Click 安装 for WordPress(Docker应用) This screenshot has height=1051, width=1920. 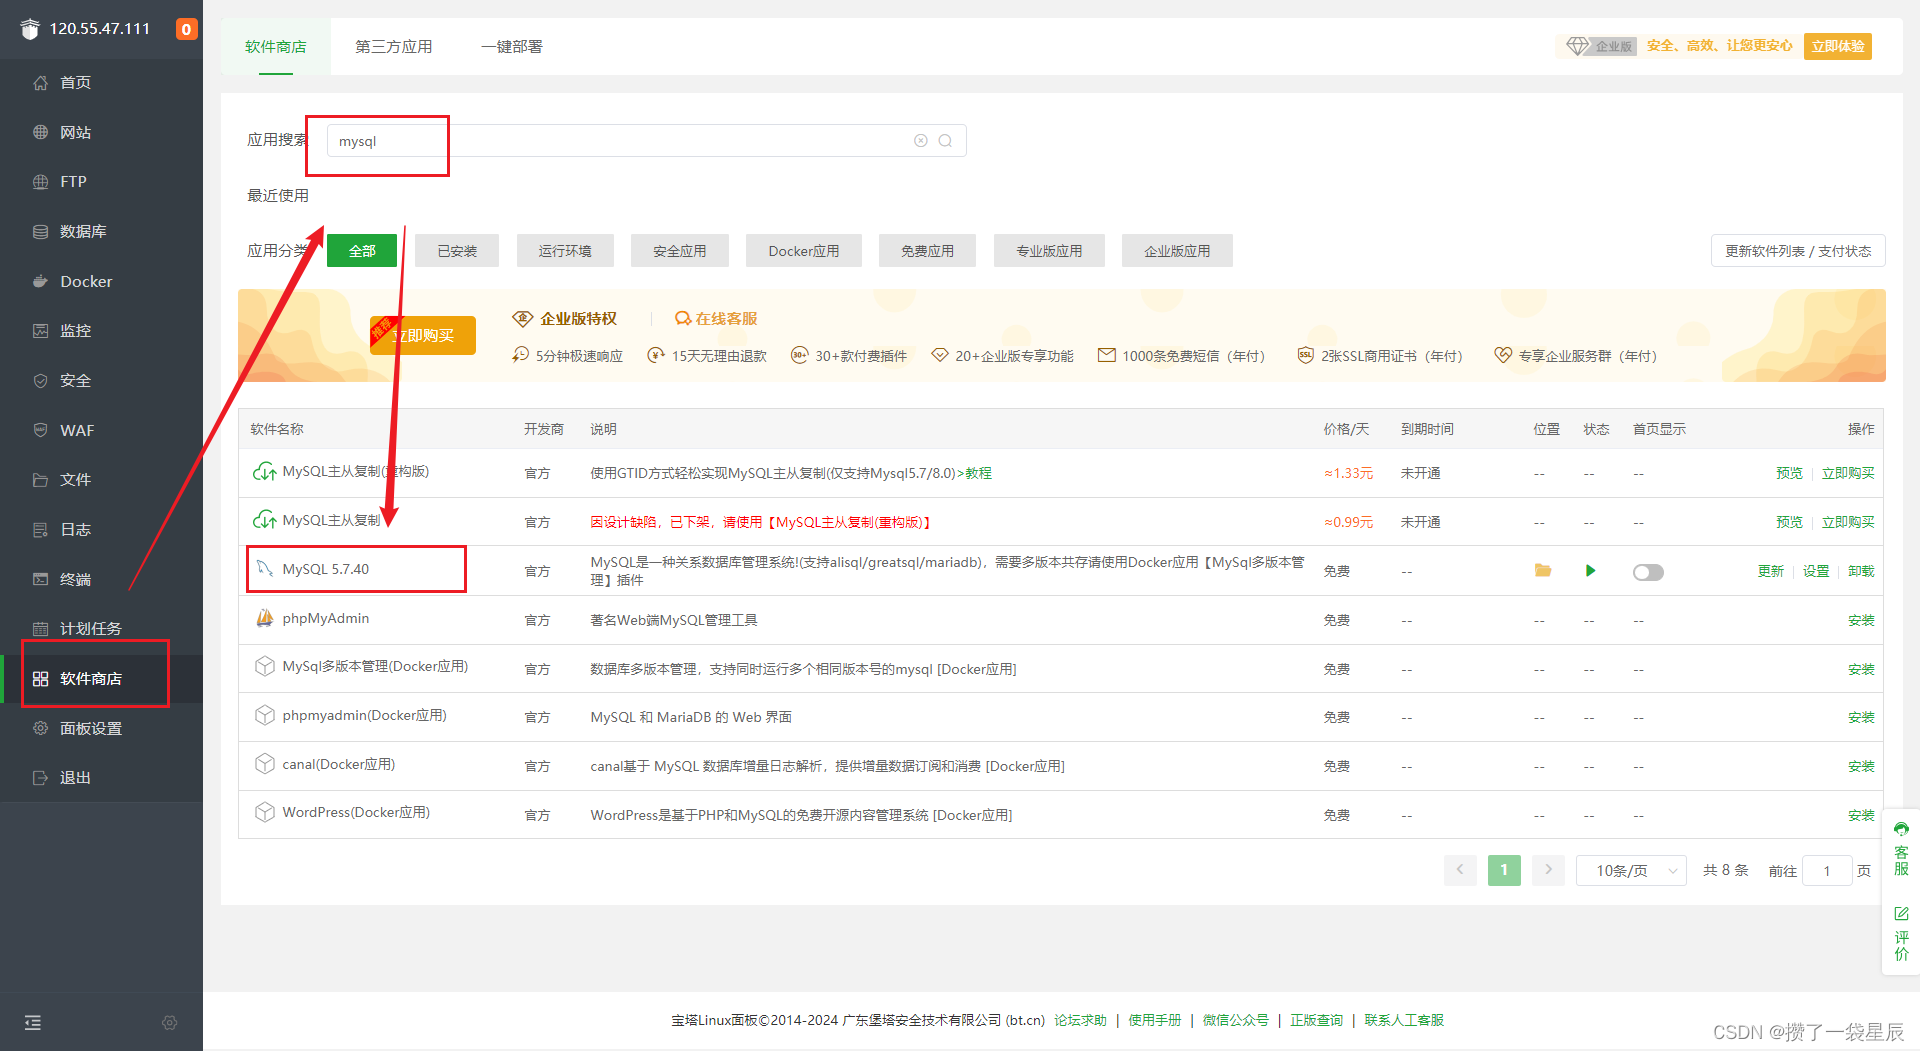pos(1861,815)
